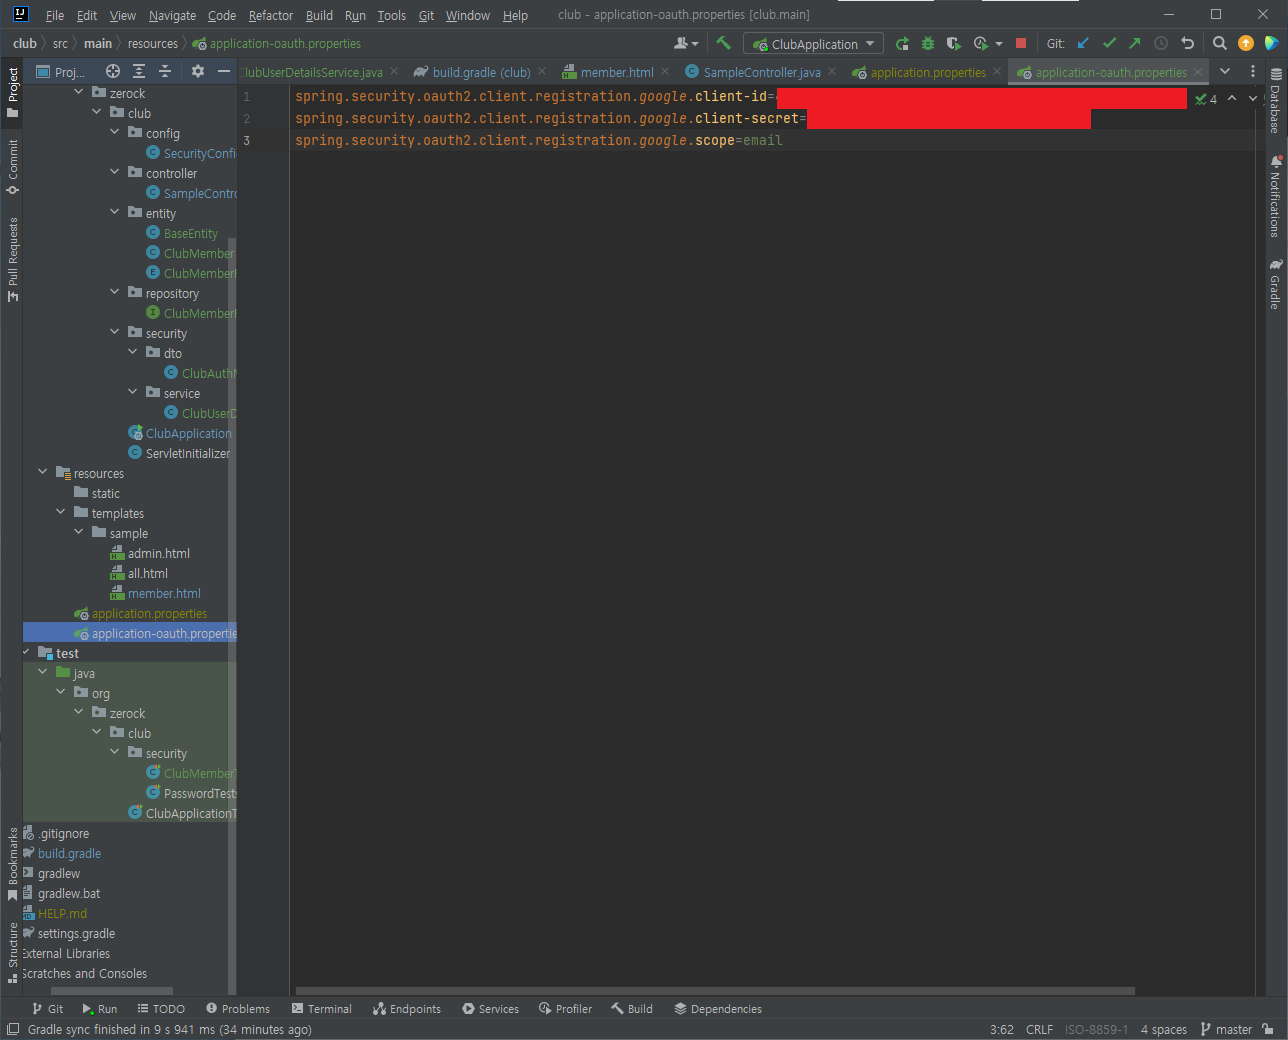Click the Debug bug icon

click(x=928, y=43)
